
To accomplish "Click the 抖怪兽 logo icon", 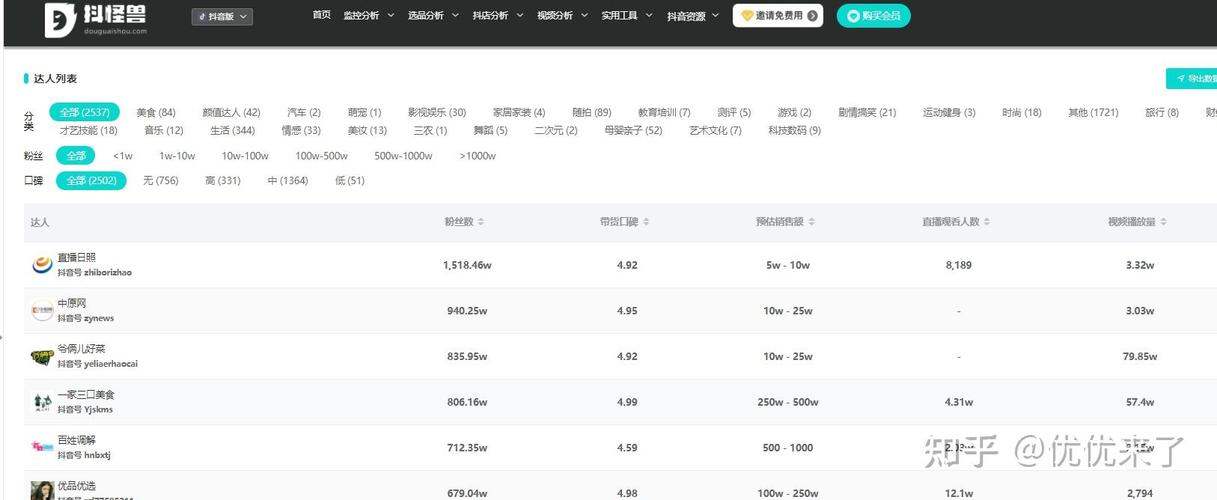I will pos(60,18).
